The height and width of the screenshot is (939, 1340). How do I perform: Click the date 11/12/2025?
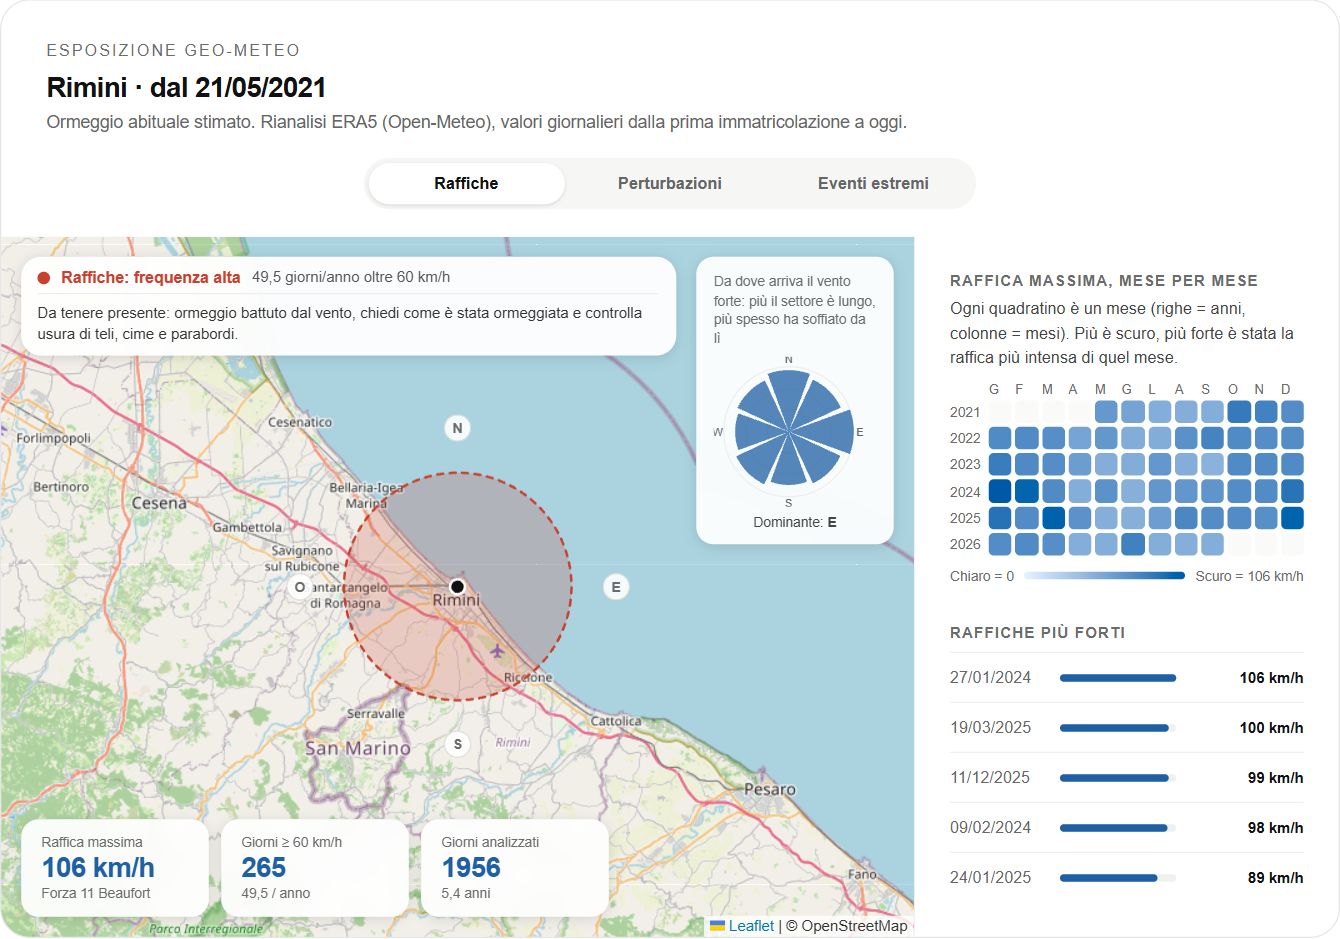(990, 778)
